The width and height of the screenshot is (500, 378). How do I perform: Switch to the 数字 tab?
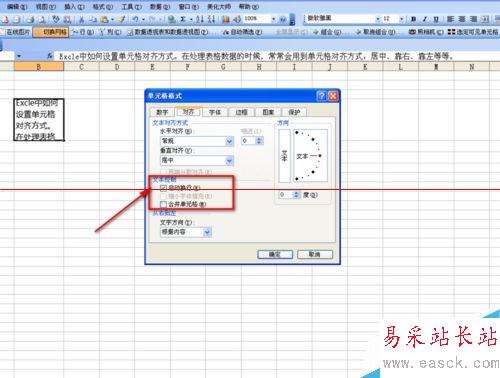162,112
